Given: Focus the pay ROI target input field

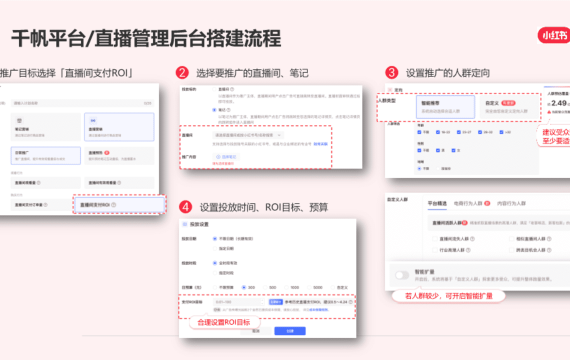Looking at the screenshot, I should tap(239, 302).
